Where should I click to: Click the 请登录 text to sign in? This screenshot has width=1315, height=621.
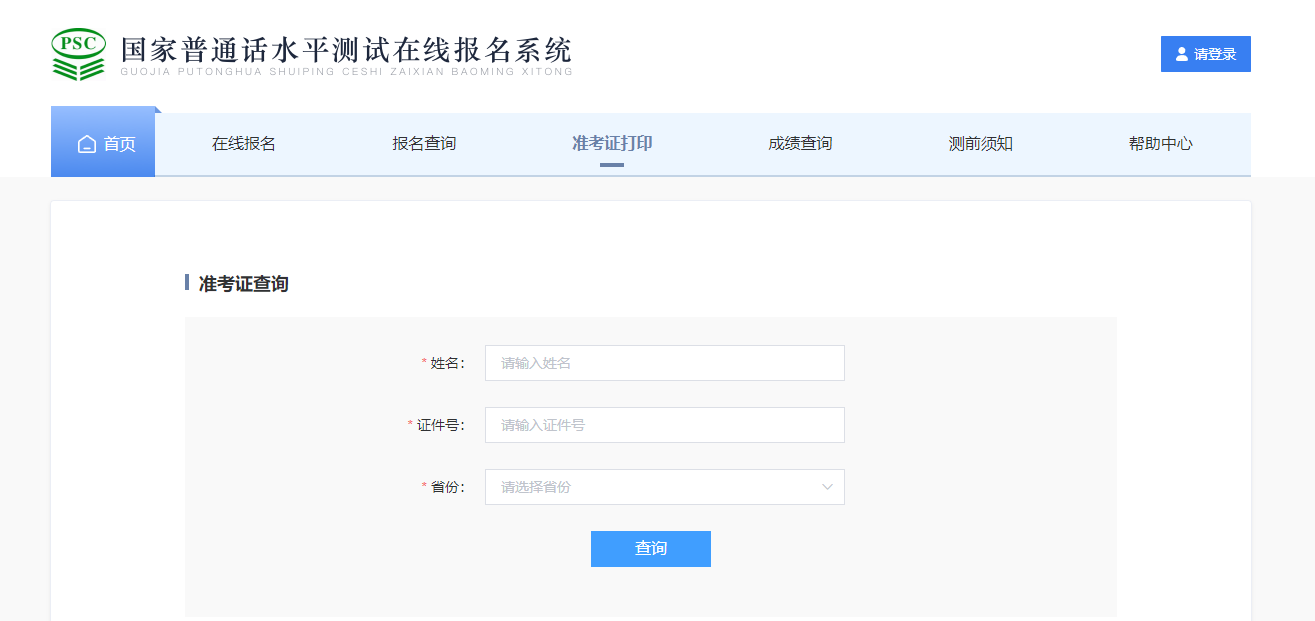[1215, 55]
